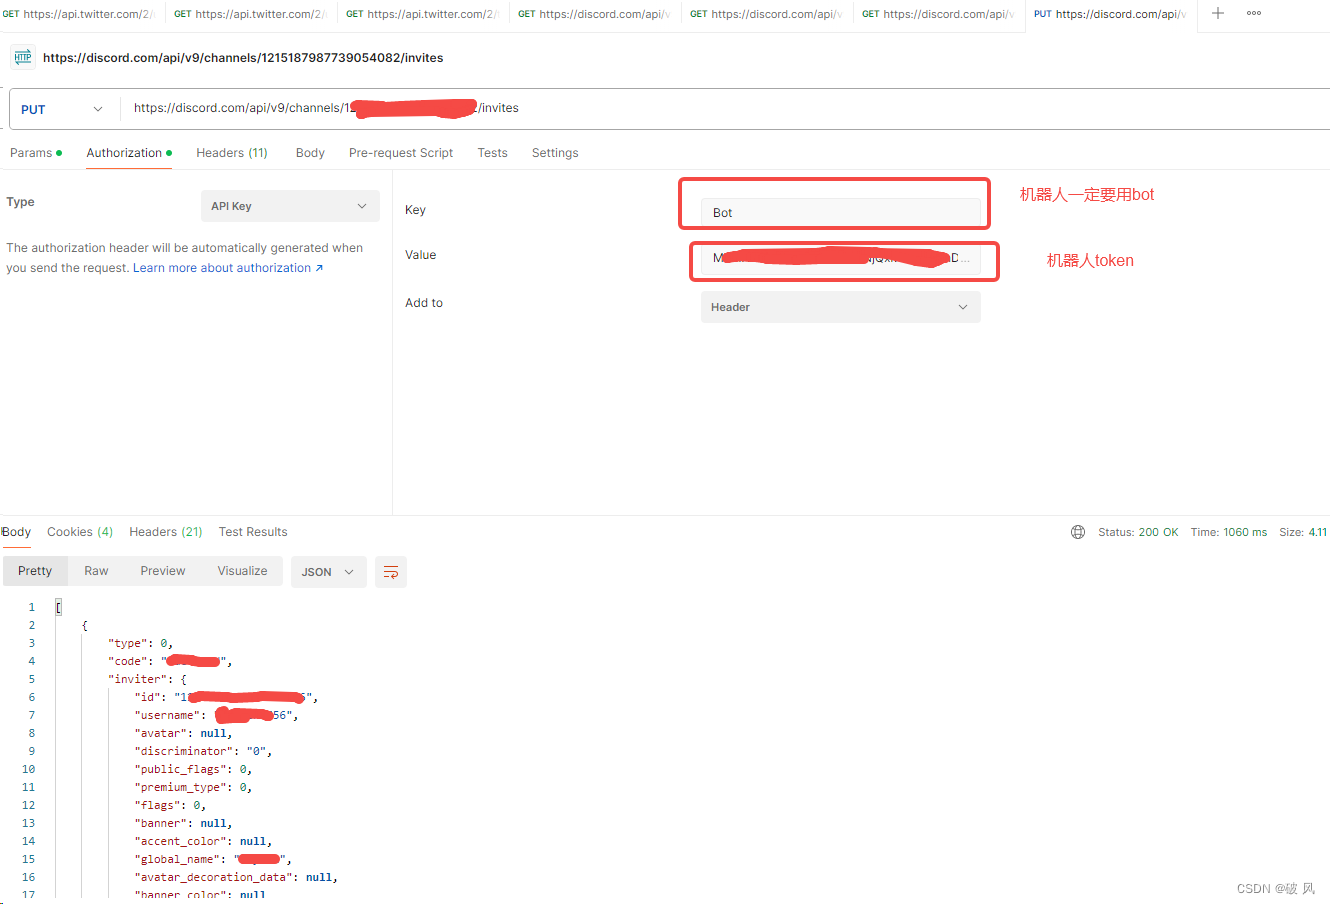Viewport: 1330px width, 904px height.
Task: Click the "discriminator": "0" line
Action: [x=203, y=751]
